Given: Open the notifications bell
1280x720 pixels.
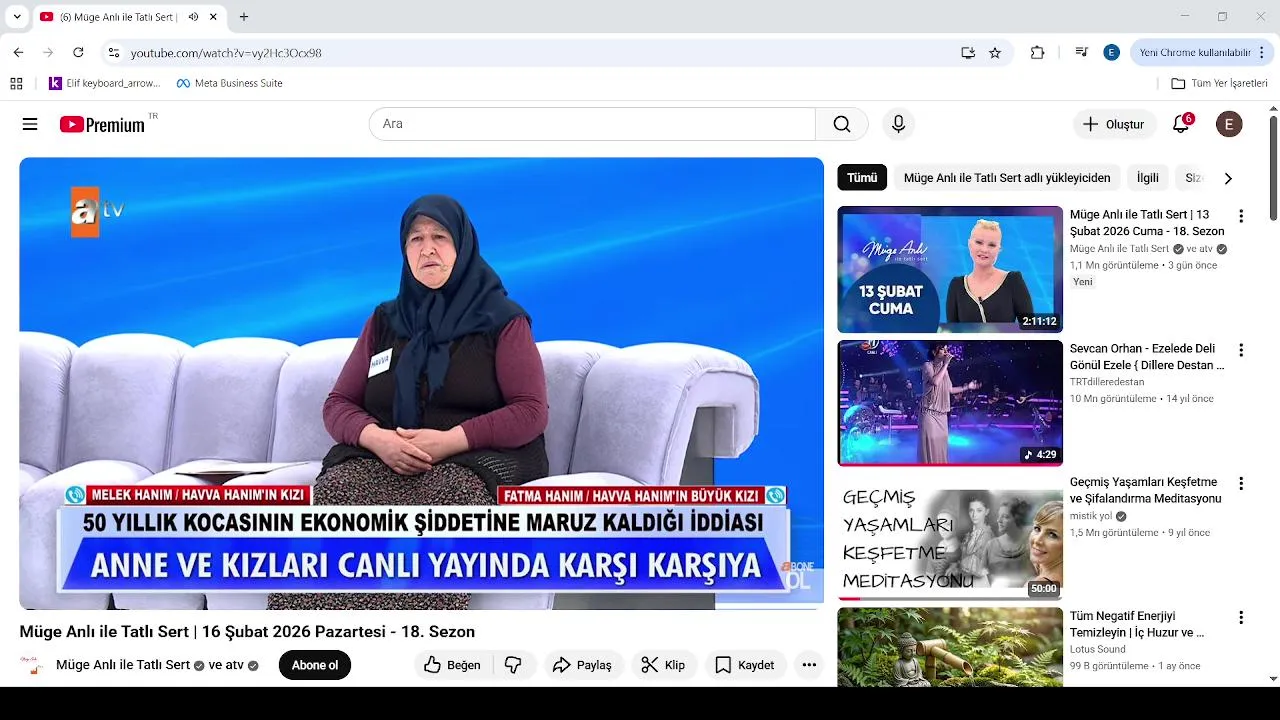Looking at the screenshot, I should tap(1181, 124).
